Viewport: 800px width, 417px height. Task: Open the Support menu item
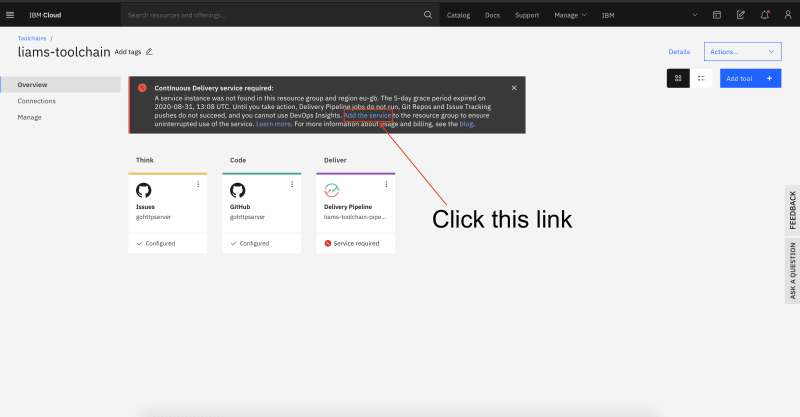pos(527,15)
